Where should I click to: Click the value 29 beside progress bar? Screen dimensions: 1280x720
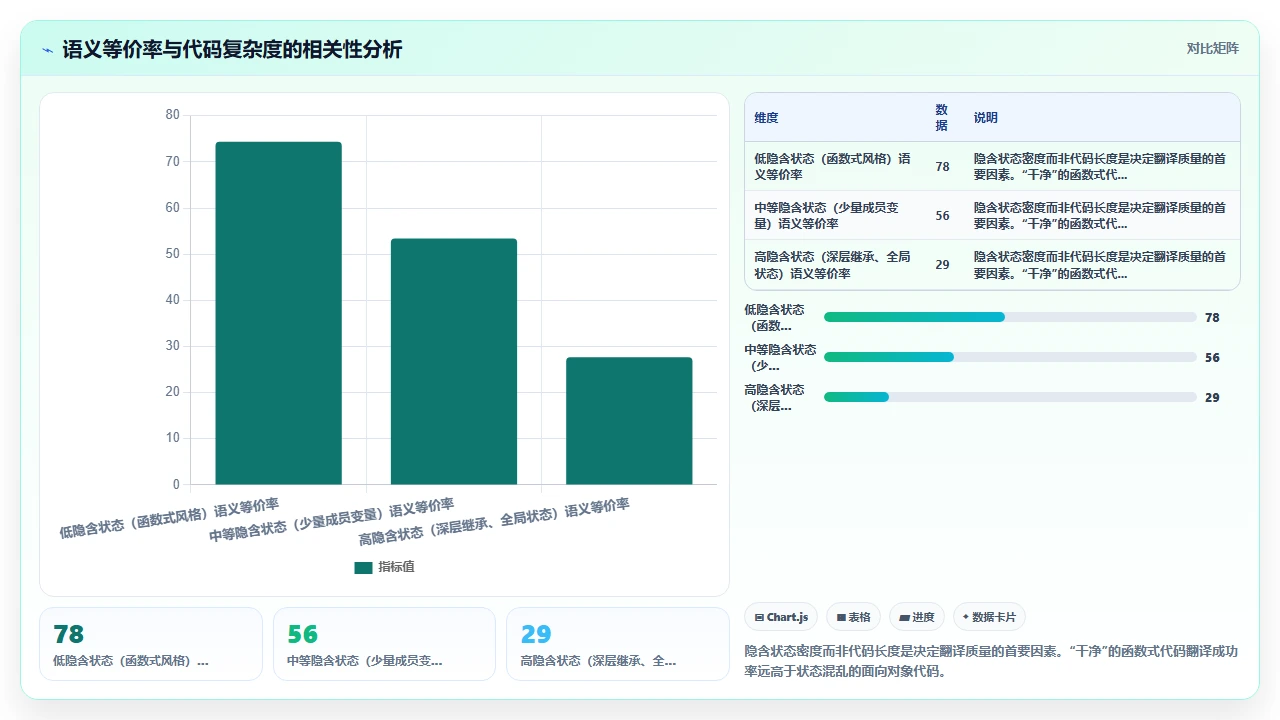(1212, 397)
